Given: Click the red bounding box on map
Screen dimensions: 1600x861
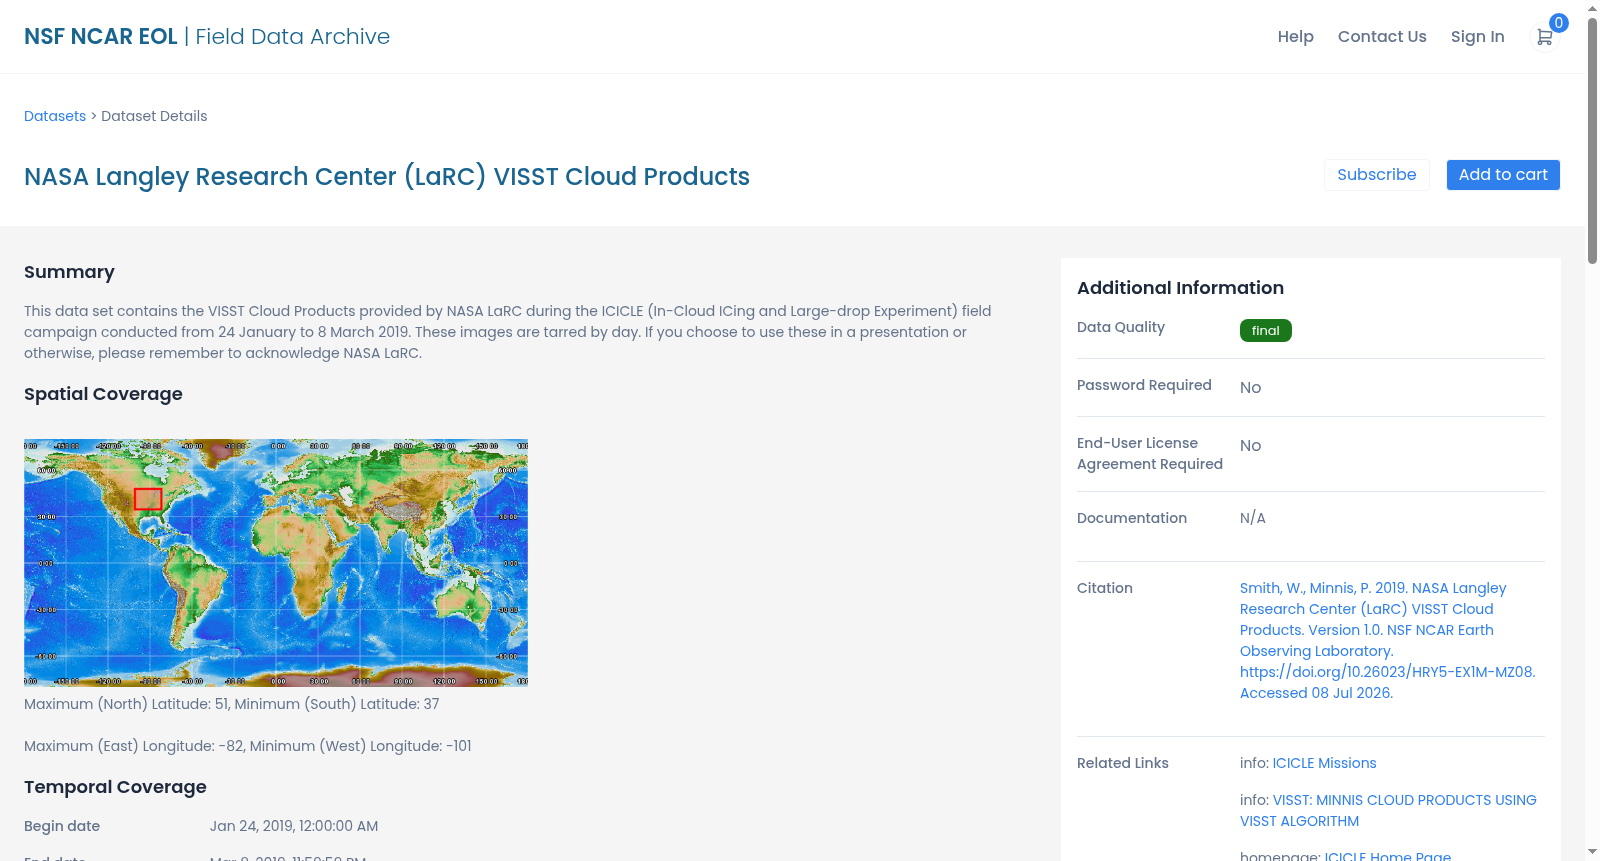Looking at the screenshot, I should pos(148,499).
